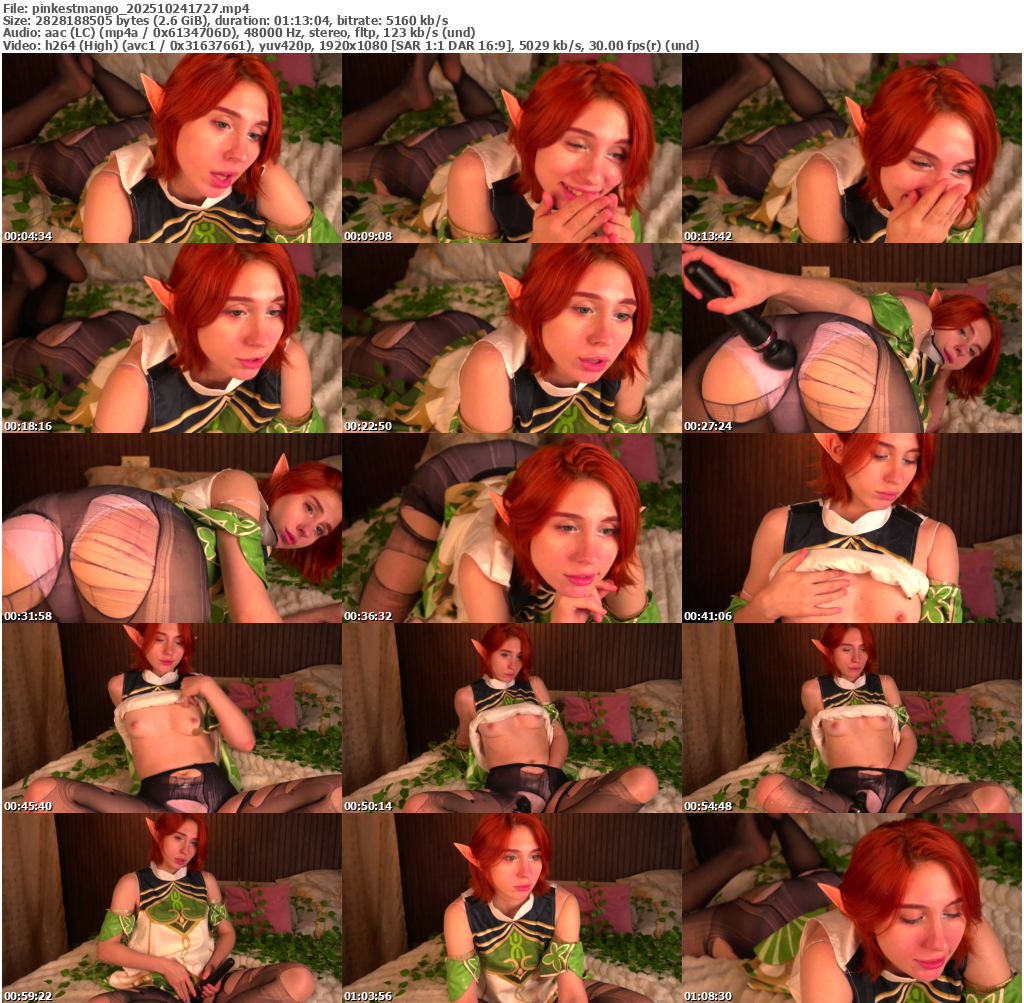1024x1003 pixels.
Task: Click the thumbnail stamped 01:03:56
Action: click(511, 908)
